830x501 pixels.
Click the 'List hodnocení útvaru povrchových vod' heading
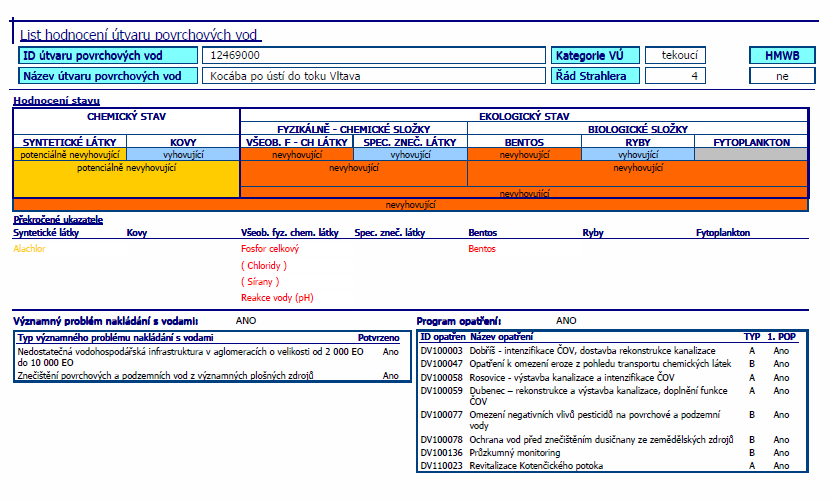pyautogui.click(x=140, y=35)
